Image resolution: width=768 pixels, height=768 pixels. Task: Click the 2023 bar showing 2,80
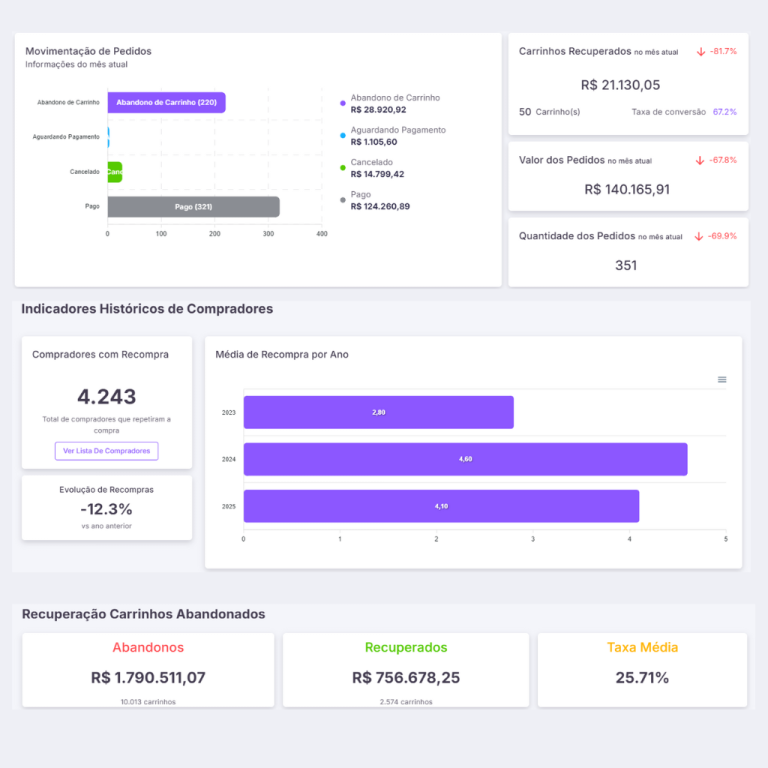click(378, 412)
